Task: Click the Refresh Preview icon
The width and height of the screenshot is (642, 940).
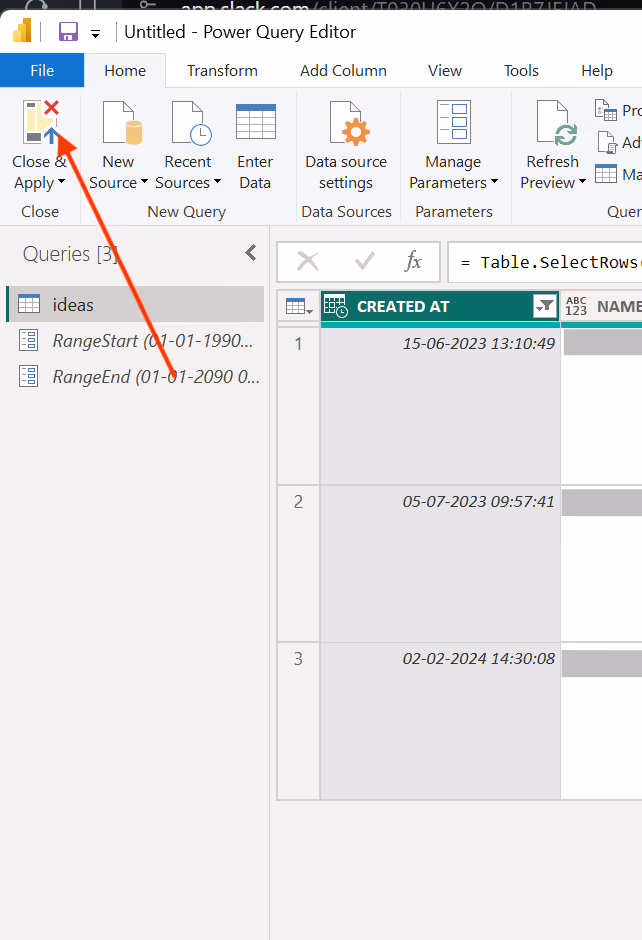Action: tap(556, 123)
